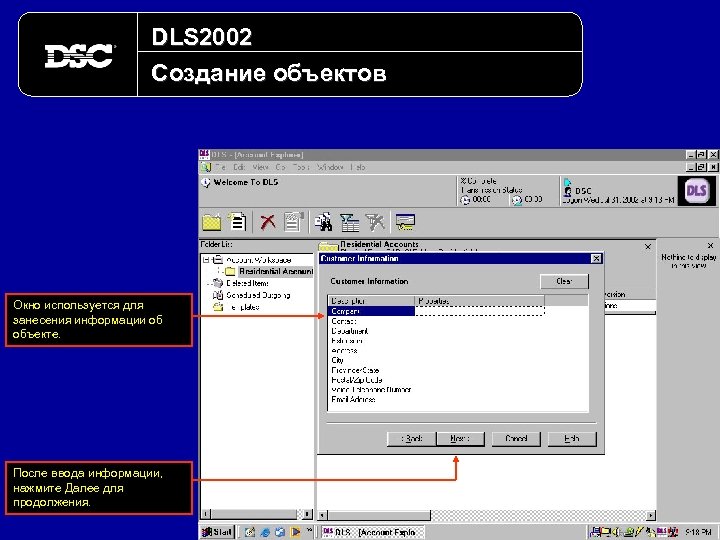The height and width of the screenshot is (540, 720).
Task: Click folder list horizontal scrollbar right arrow
Action: coord(308,514)
